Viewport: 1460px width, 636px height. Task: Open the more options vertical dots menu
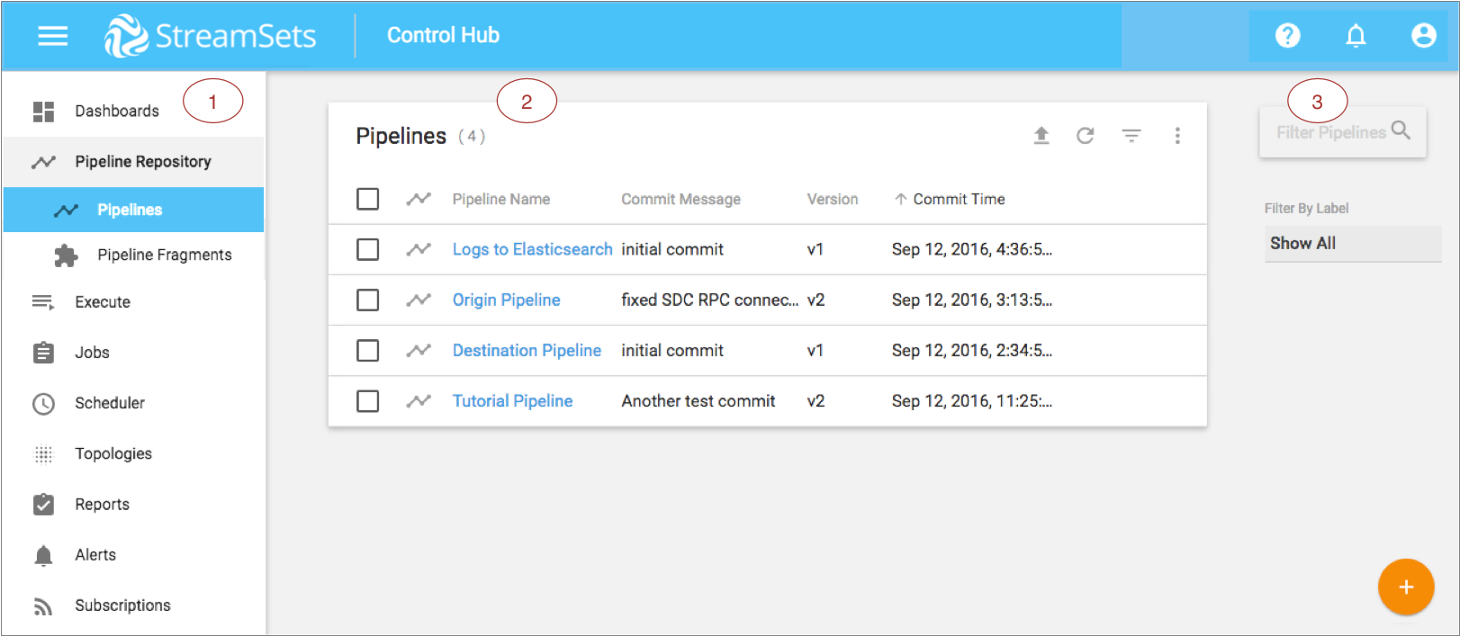point(1177,136)
